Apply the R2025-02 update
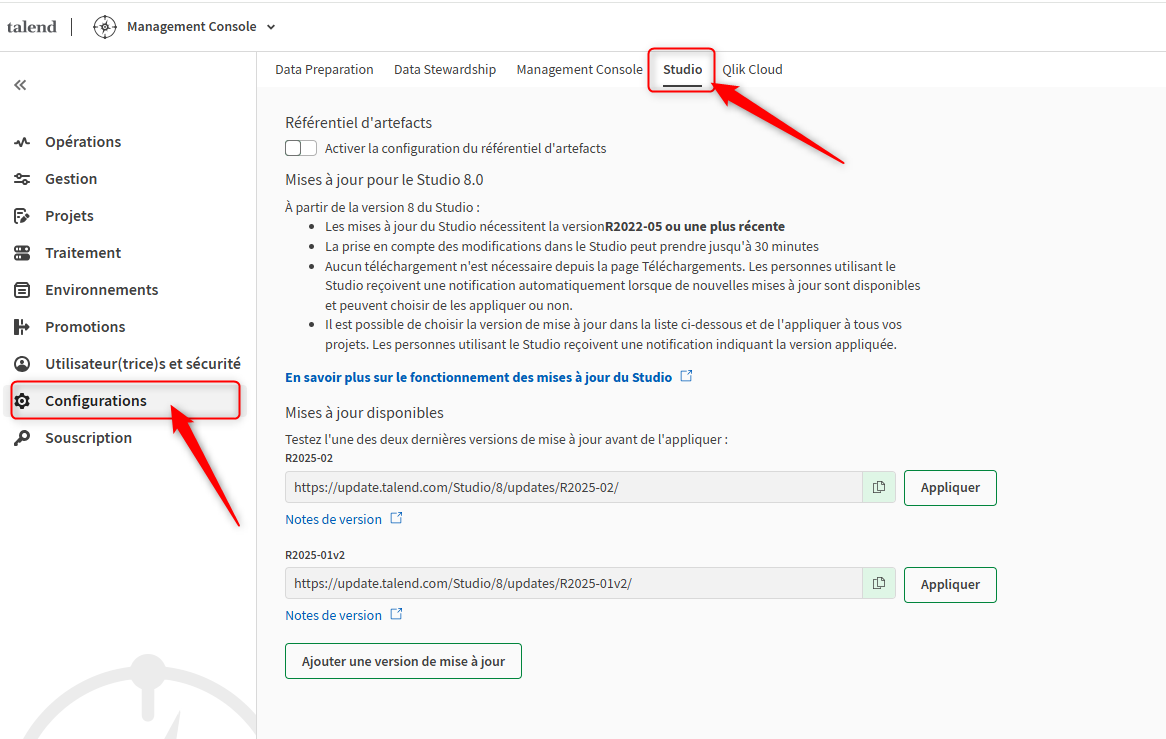The height and width of the screenshot is (739, 1166). coord(949,487)
